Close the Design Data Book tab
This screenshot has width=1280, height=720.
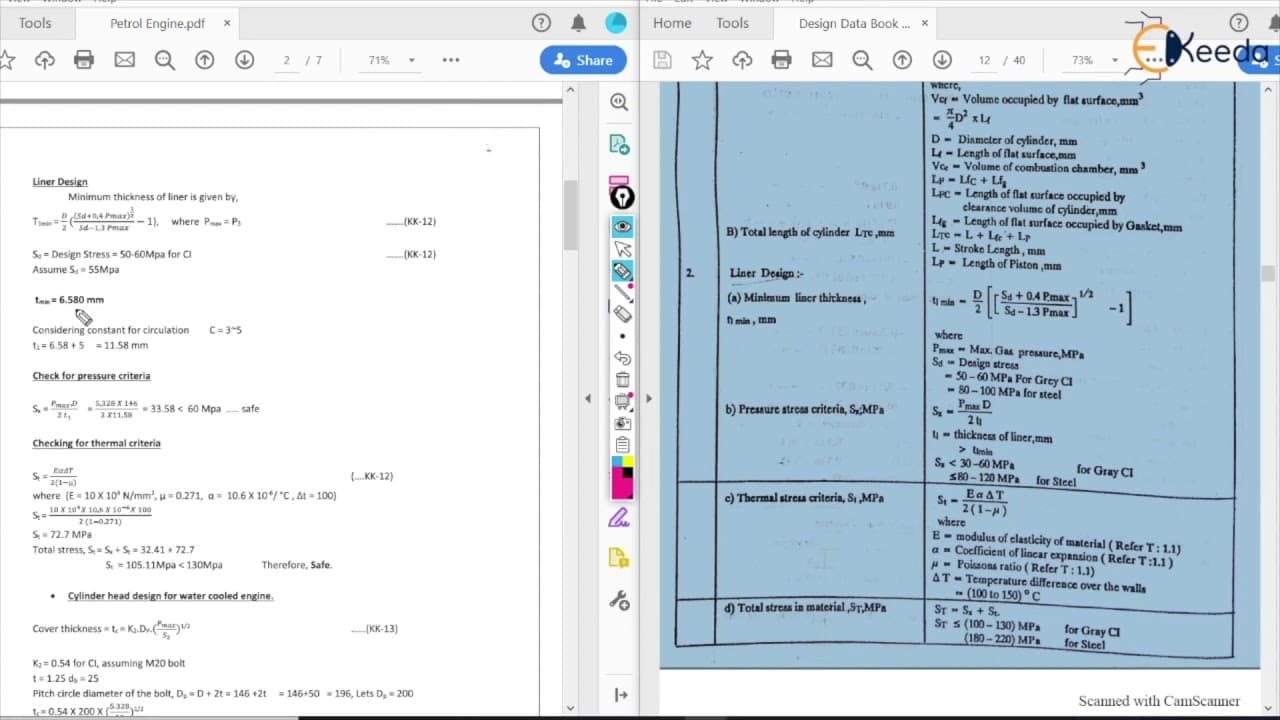click(x=924, y=23)
